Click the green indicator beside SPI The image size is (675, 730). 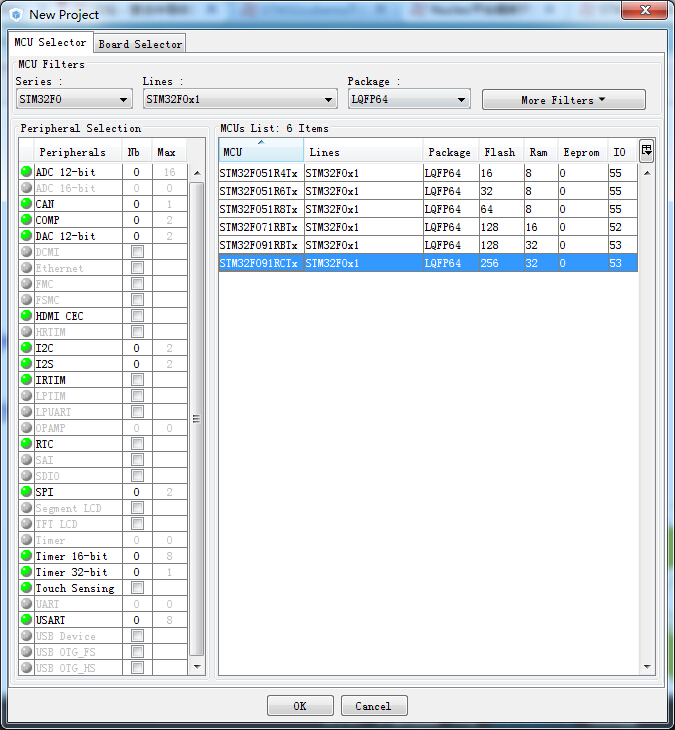pos(27,491)
